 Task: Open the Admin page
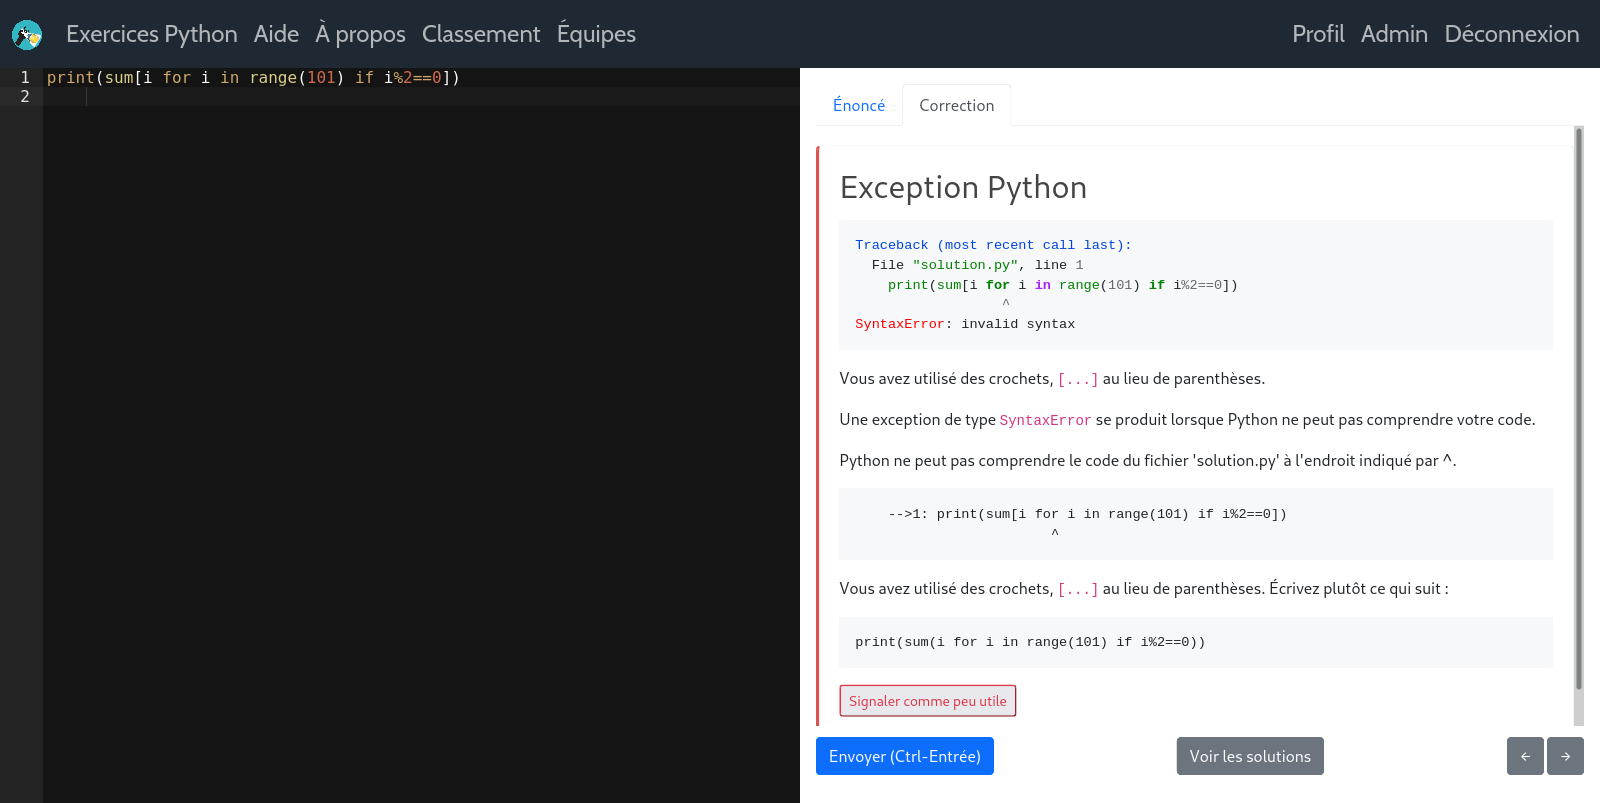pos(1394,34)
